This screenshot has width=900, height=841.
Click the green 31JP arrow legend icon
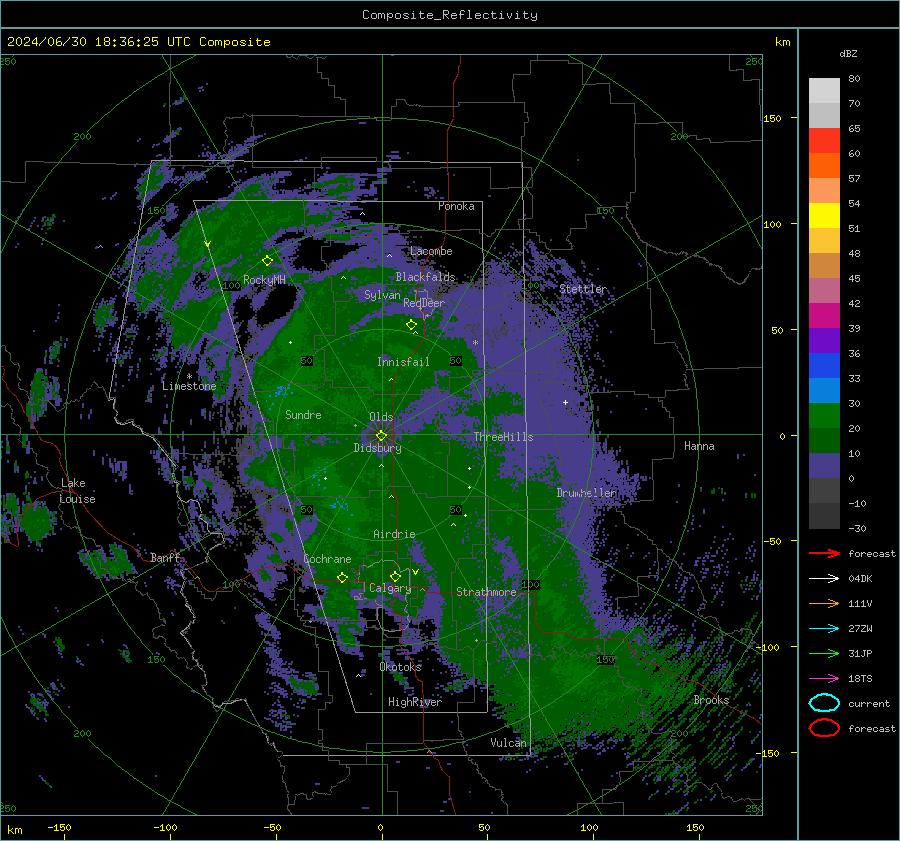click(x=824, y=653)
